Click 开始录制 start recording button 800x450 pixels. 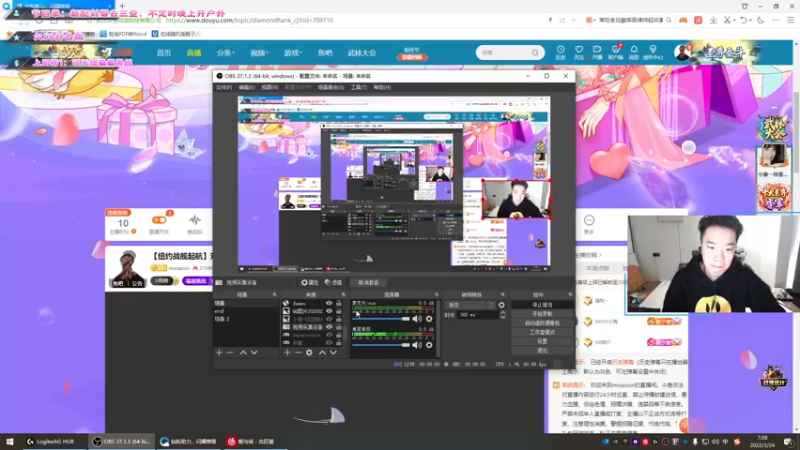542,314
